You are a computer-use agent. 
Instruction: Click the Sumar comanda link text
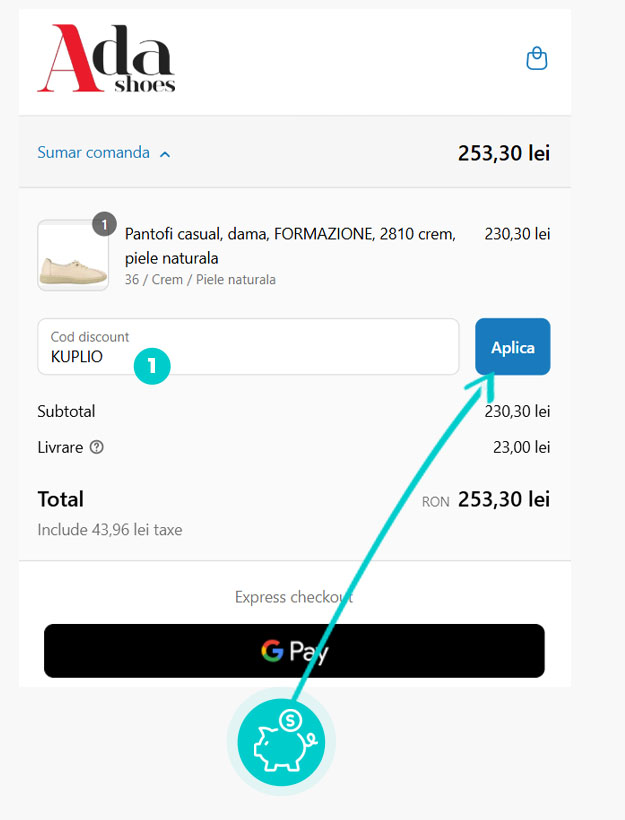click(x=93, y=153)
